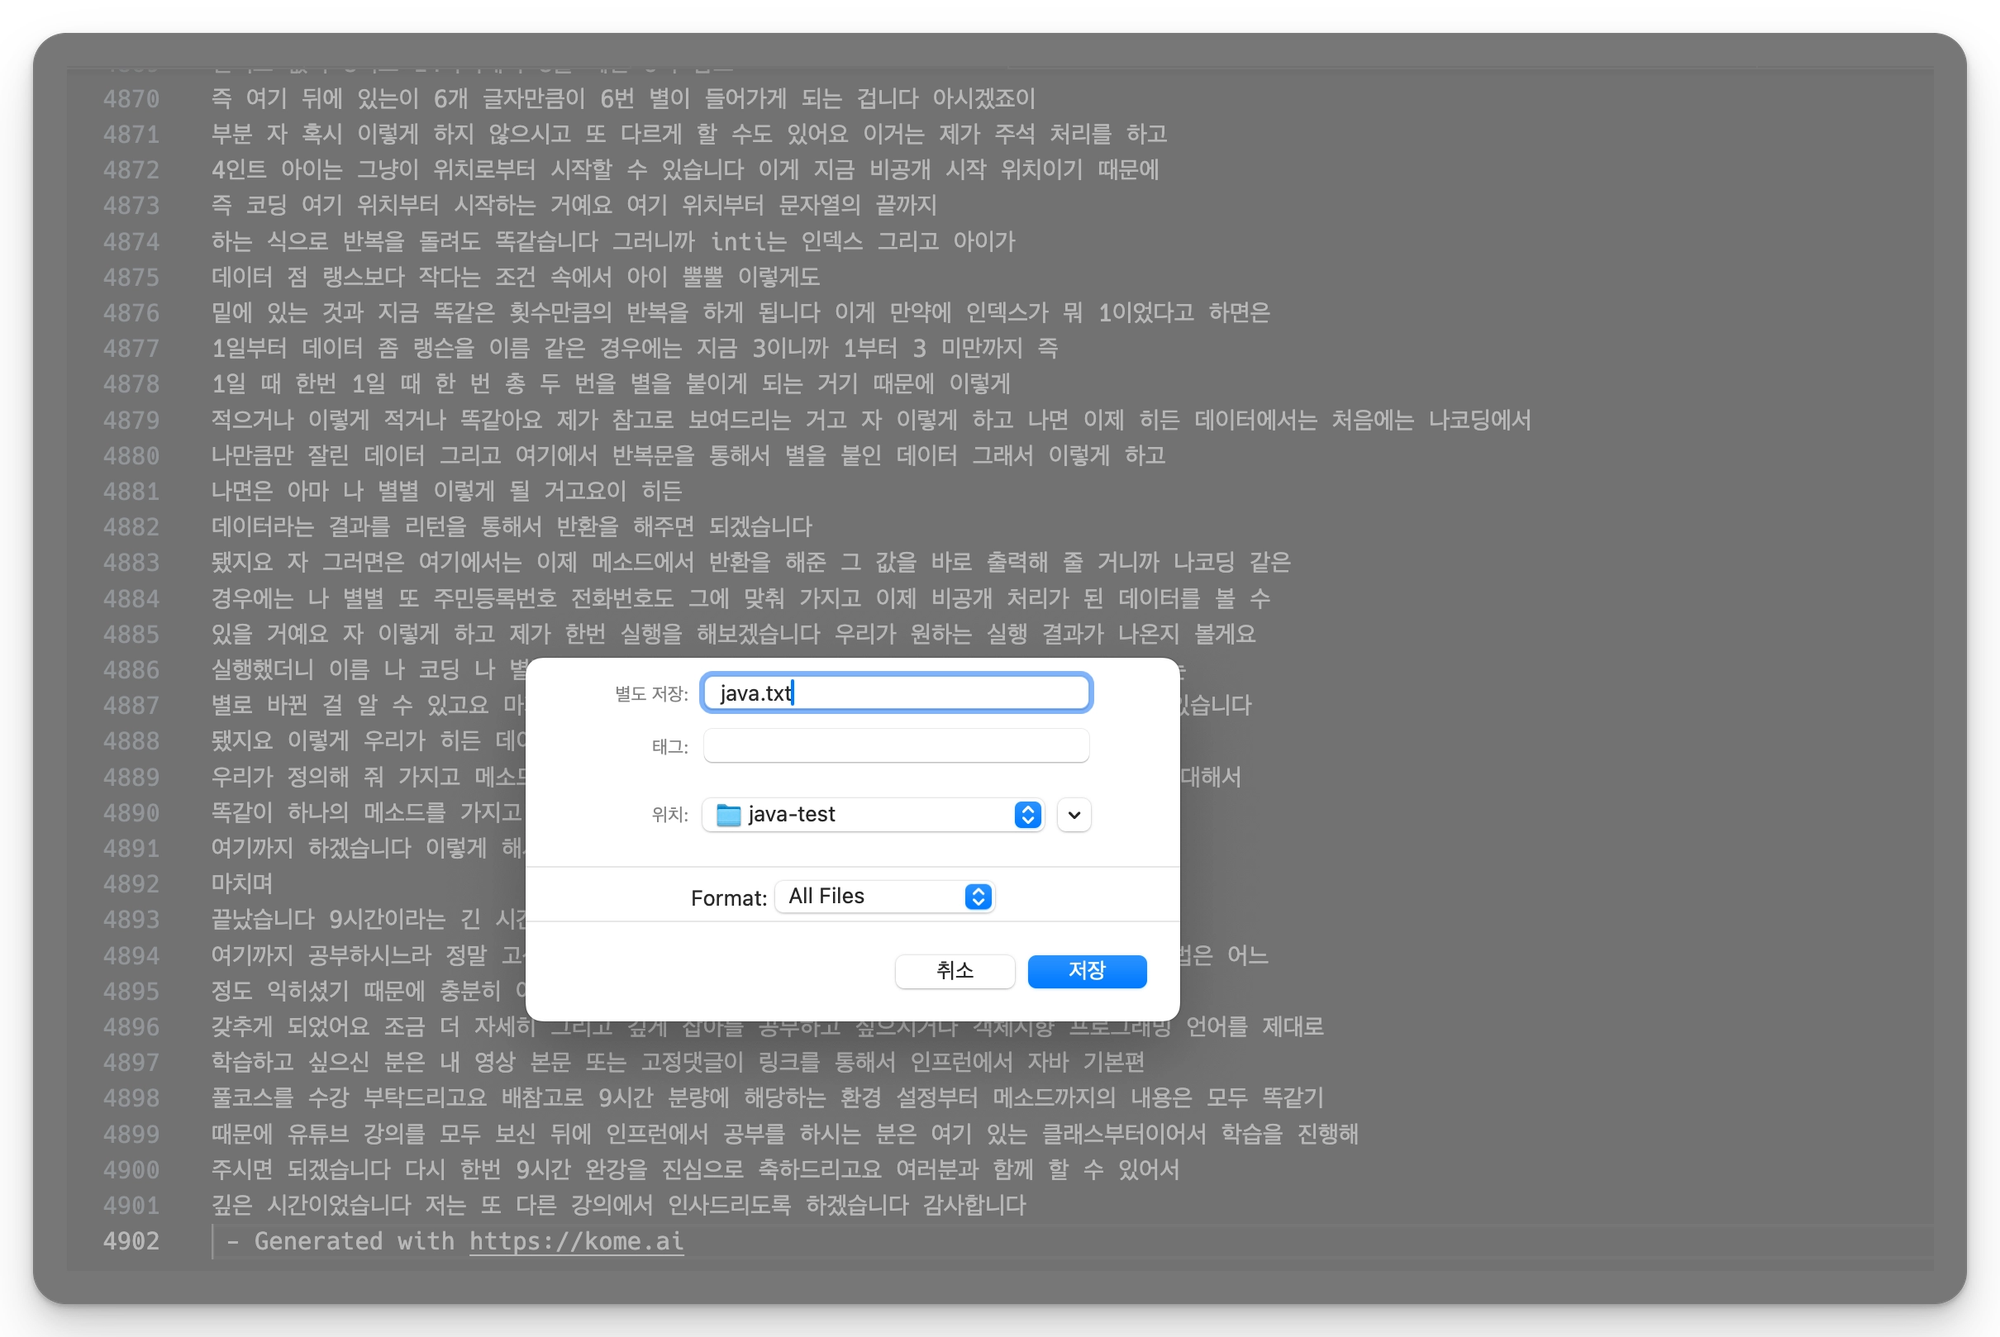Click line number 4897 in gutter
2000x1337 pixels.
131,1062
